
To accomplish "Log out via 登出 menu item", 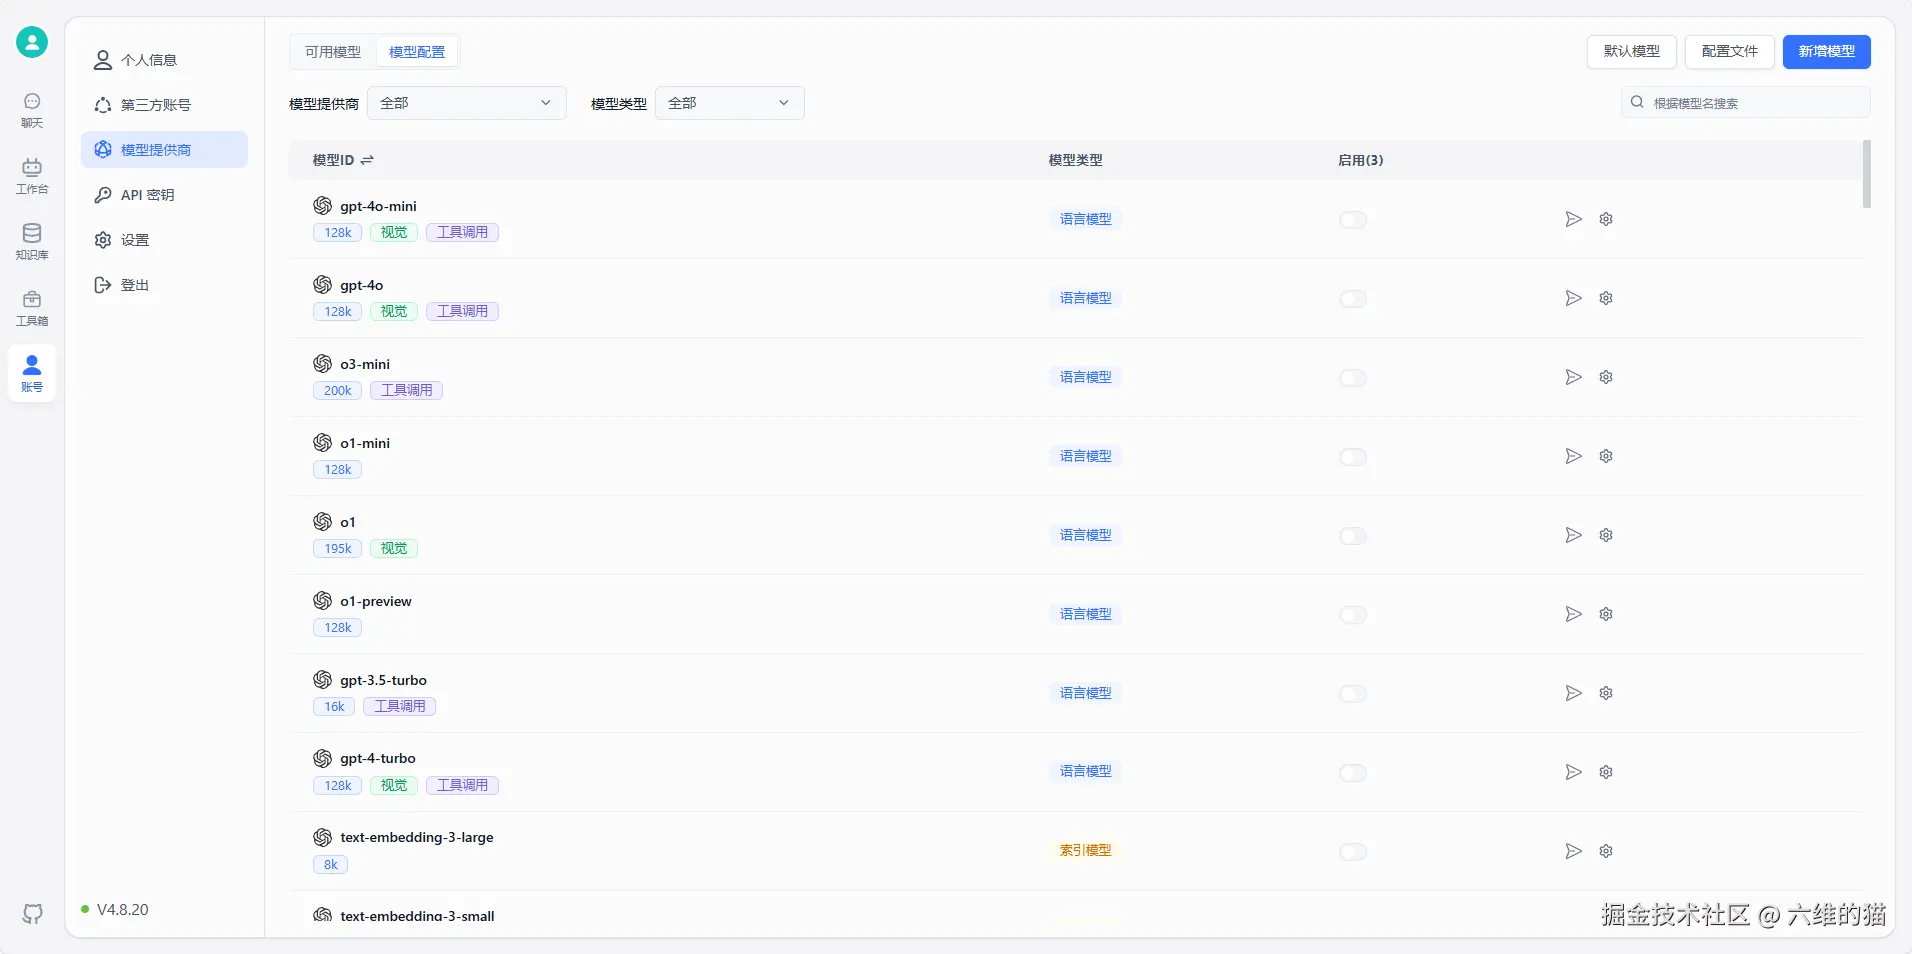I will pyautogui.click(x=164, y=285).
